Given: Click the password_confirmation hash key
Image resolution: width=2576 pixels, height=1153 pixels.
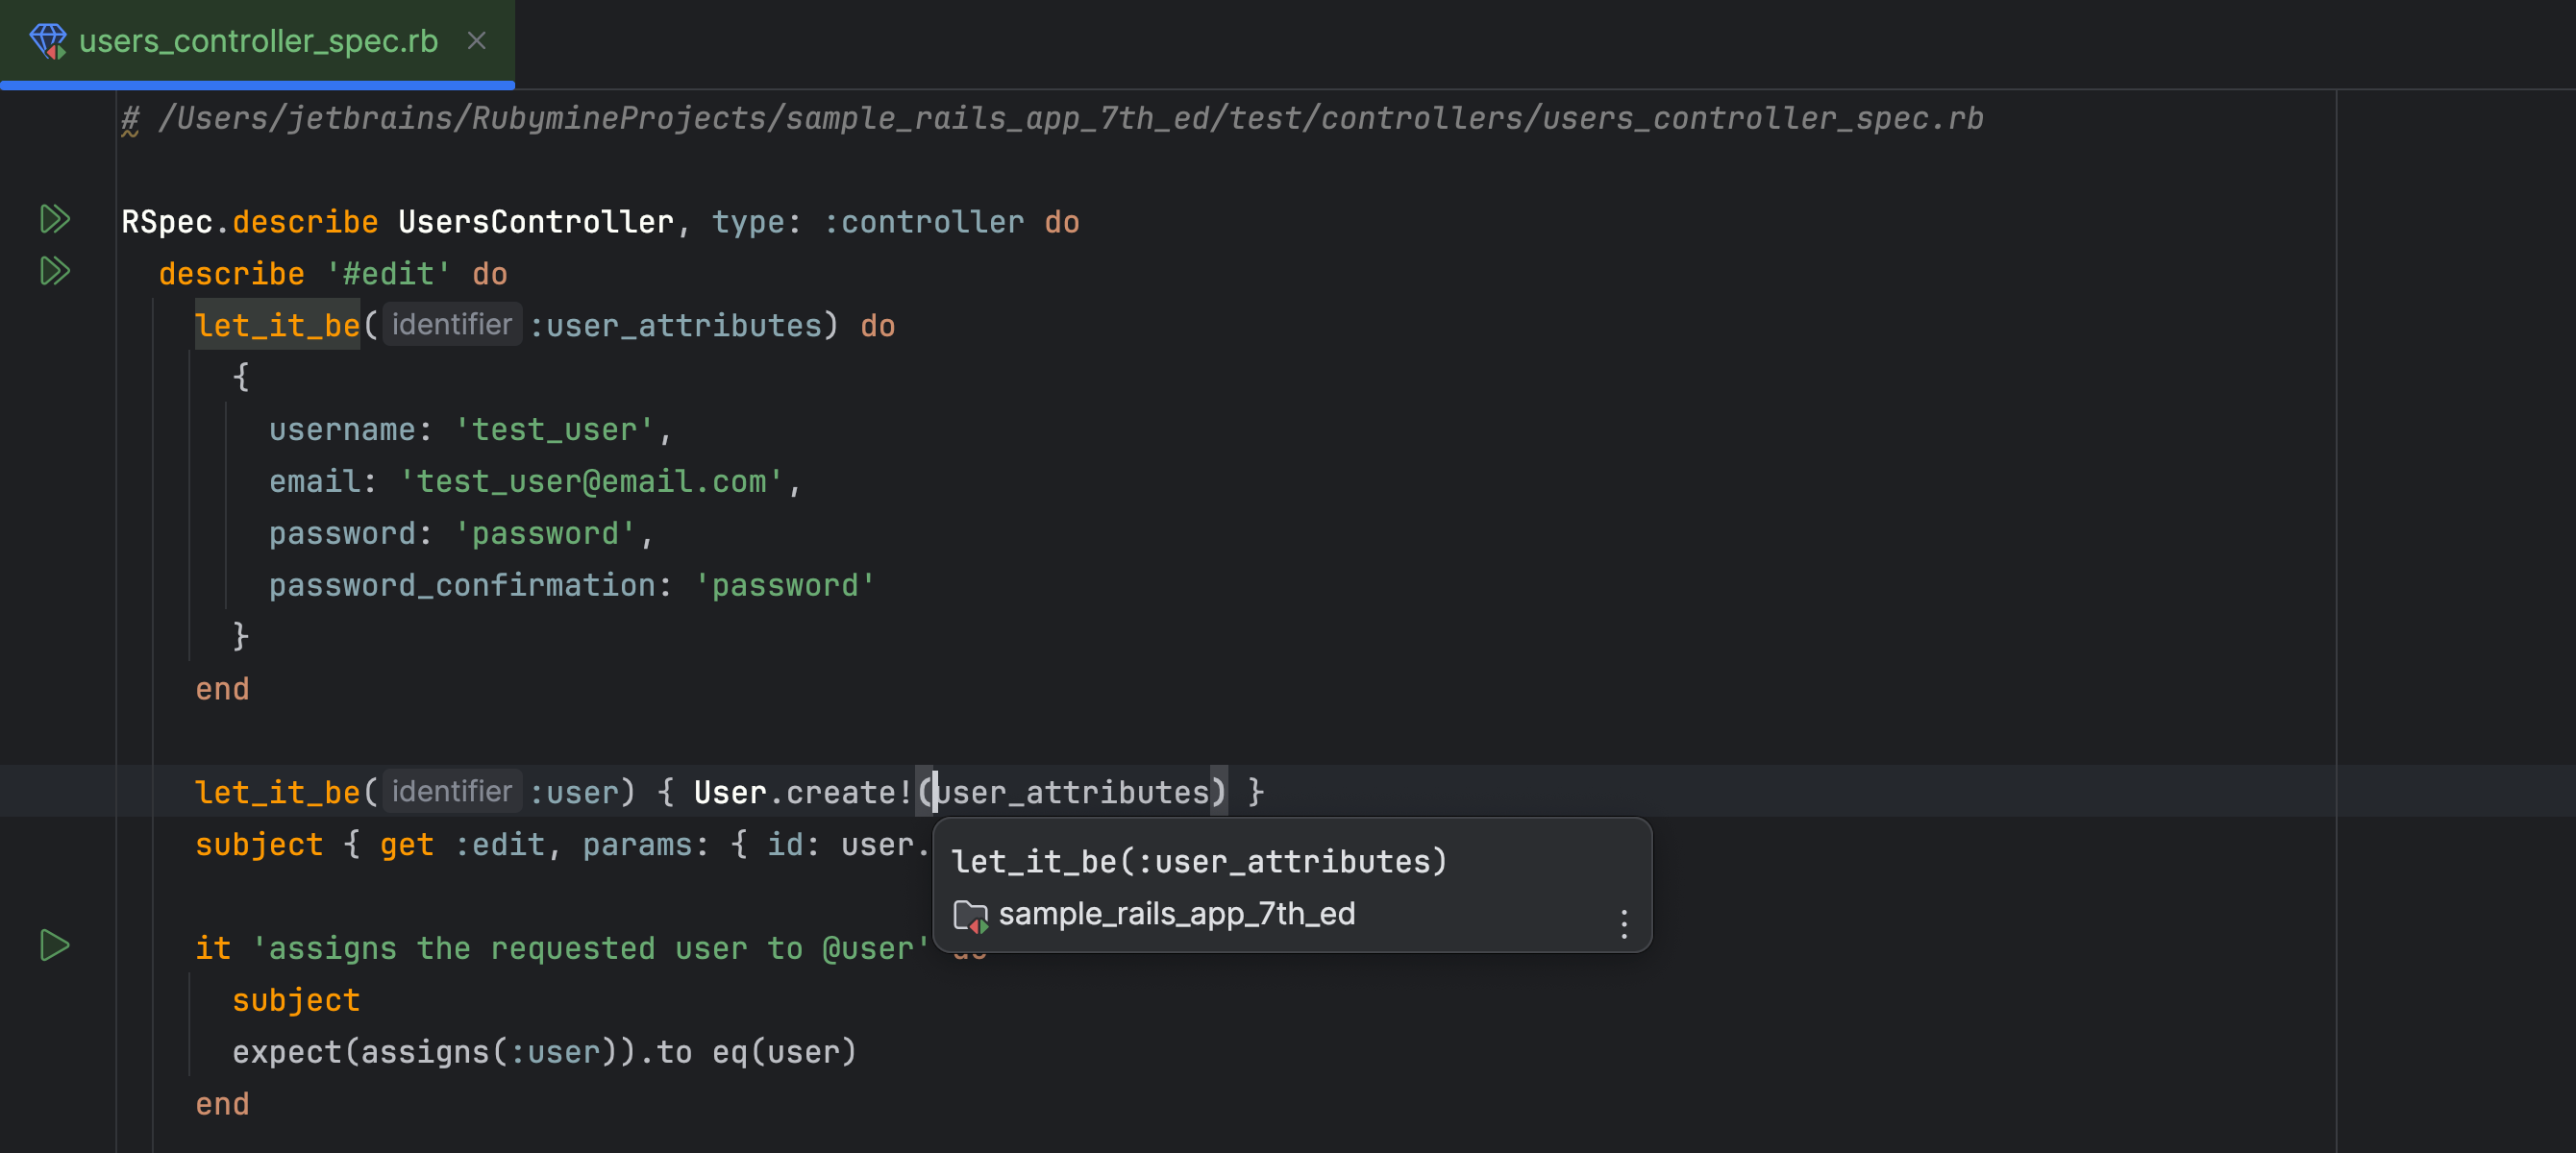Looking at the screenshot, I should point(461,586).
